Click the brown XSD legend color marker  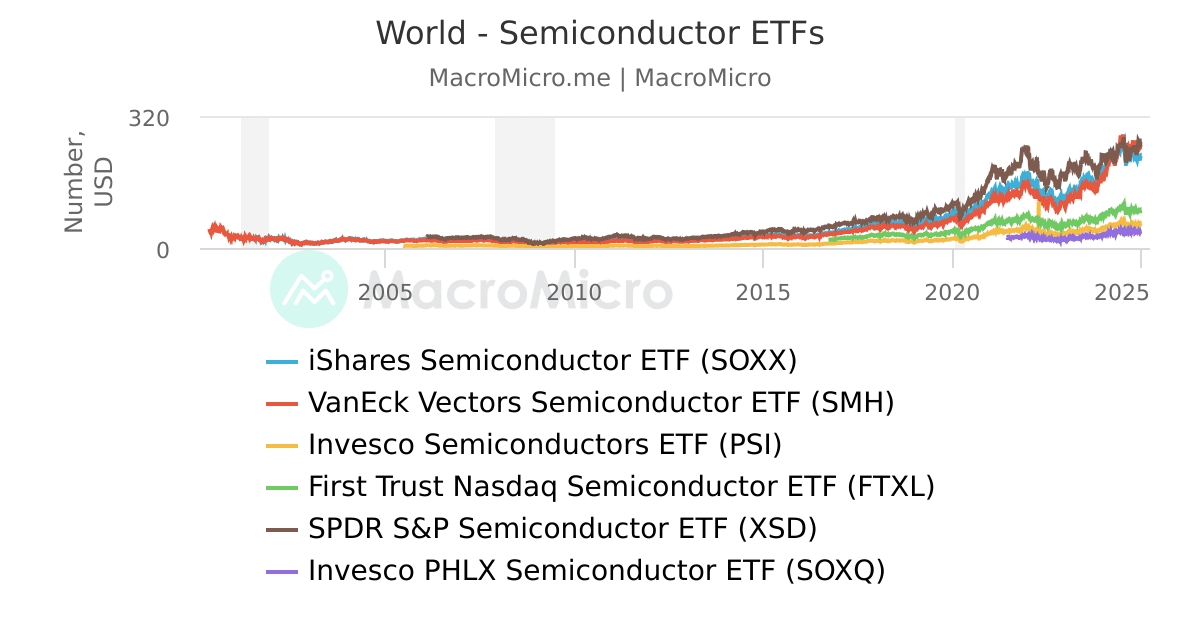282,529
